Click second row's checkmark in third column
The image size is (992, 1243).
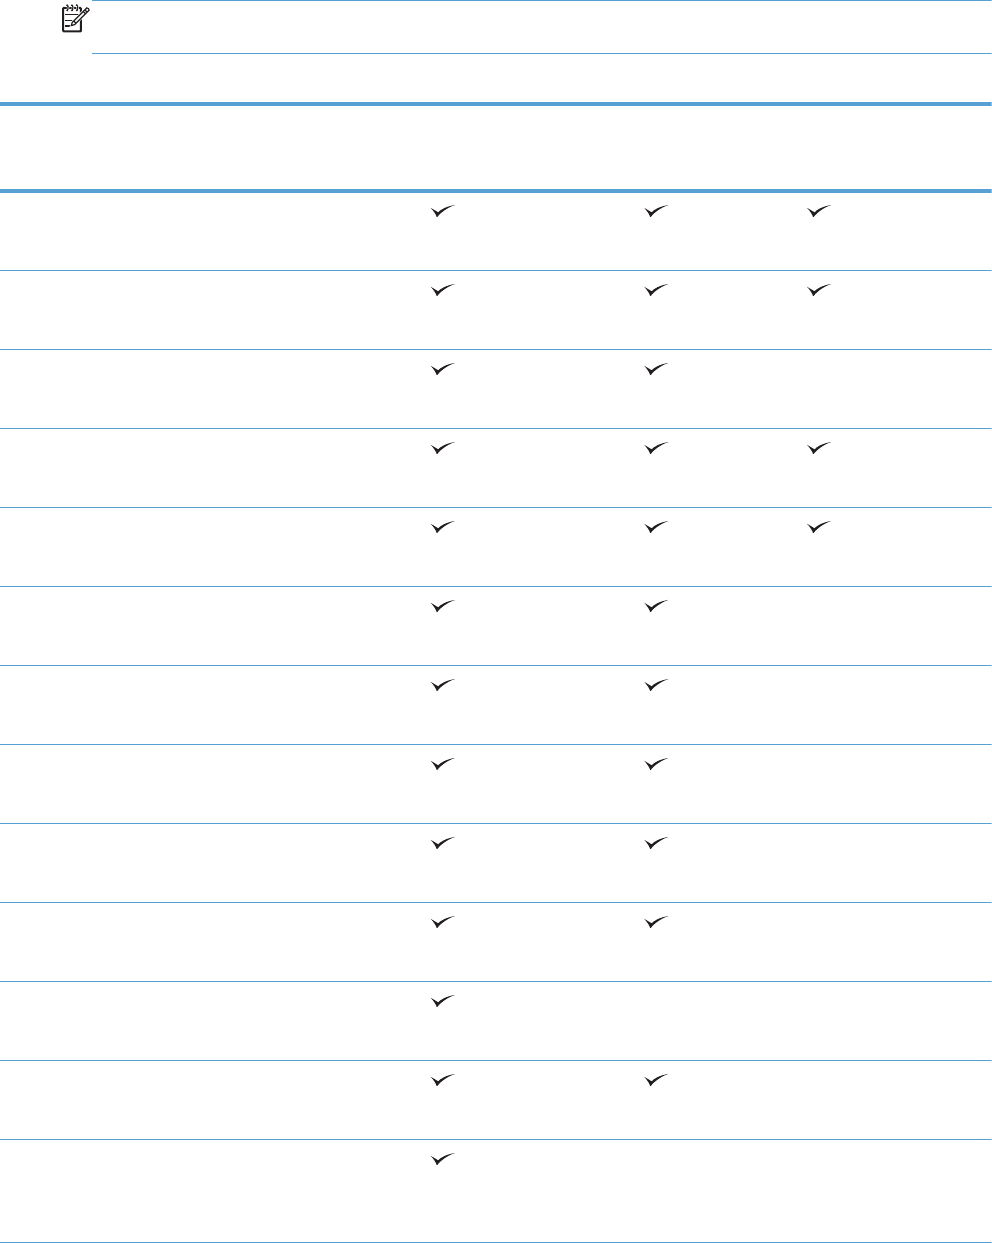(818, 291)
